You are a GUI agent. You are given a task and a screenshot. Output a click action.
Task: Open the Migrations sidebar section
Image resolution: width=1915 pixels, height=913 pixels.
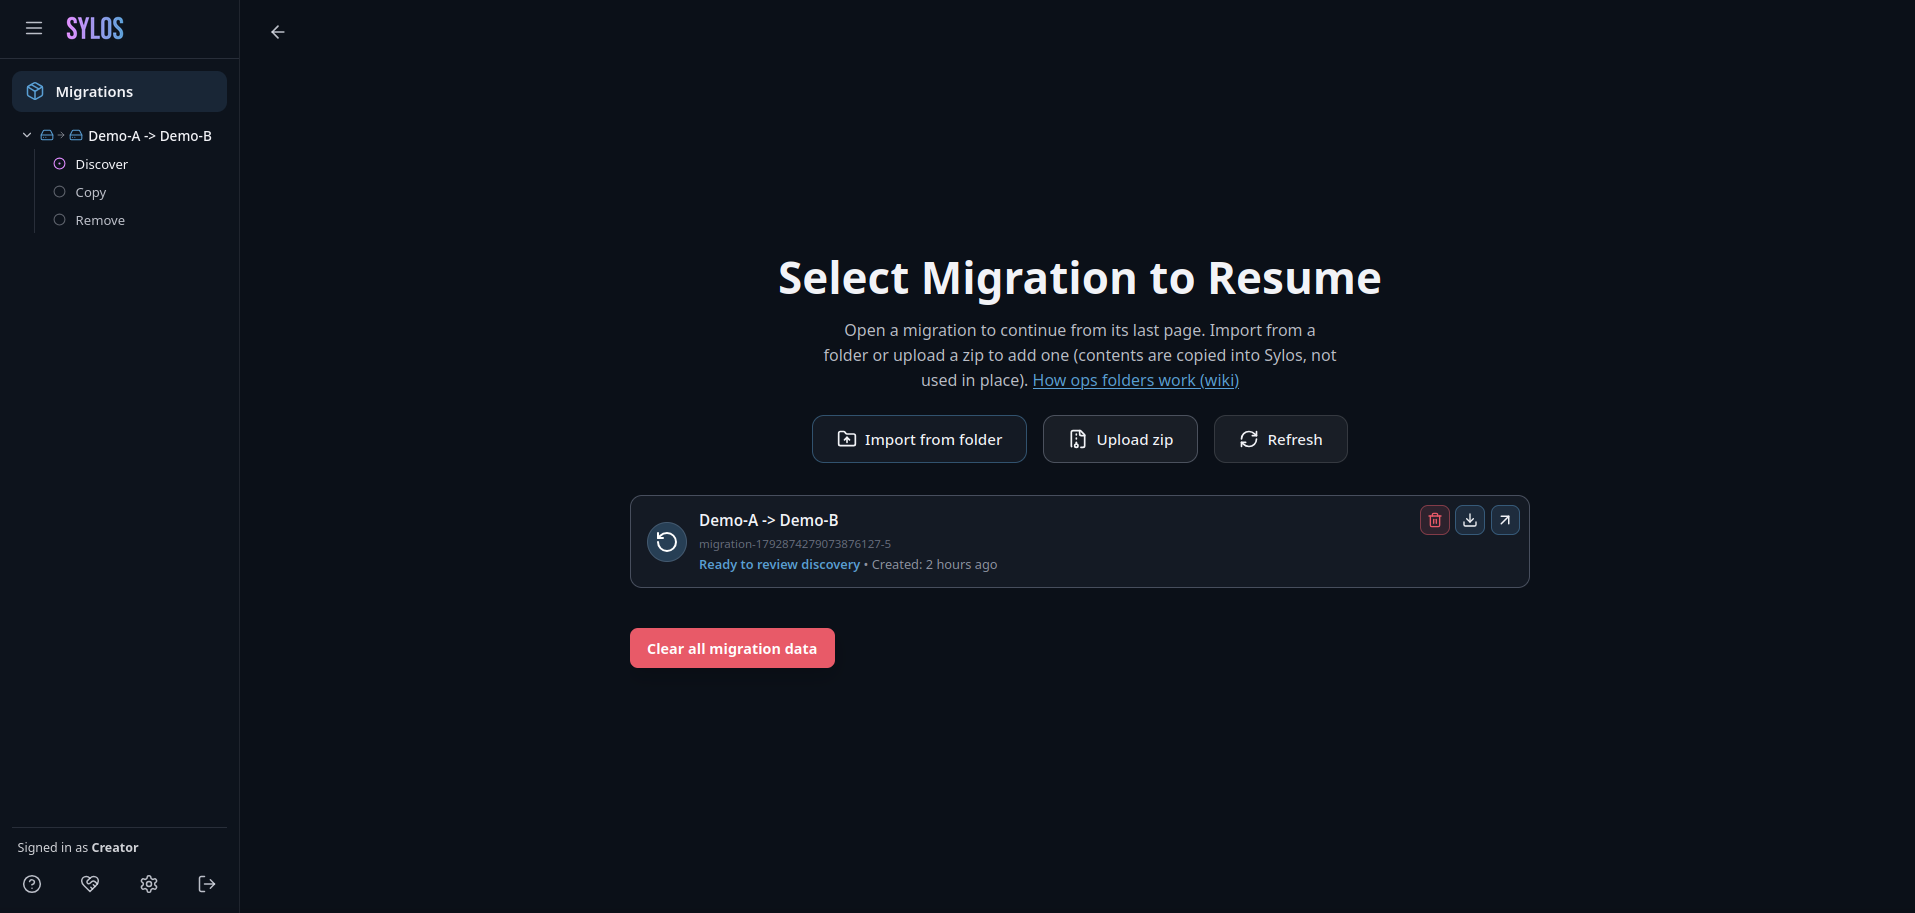(119, 91)
